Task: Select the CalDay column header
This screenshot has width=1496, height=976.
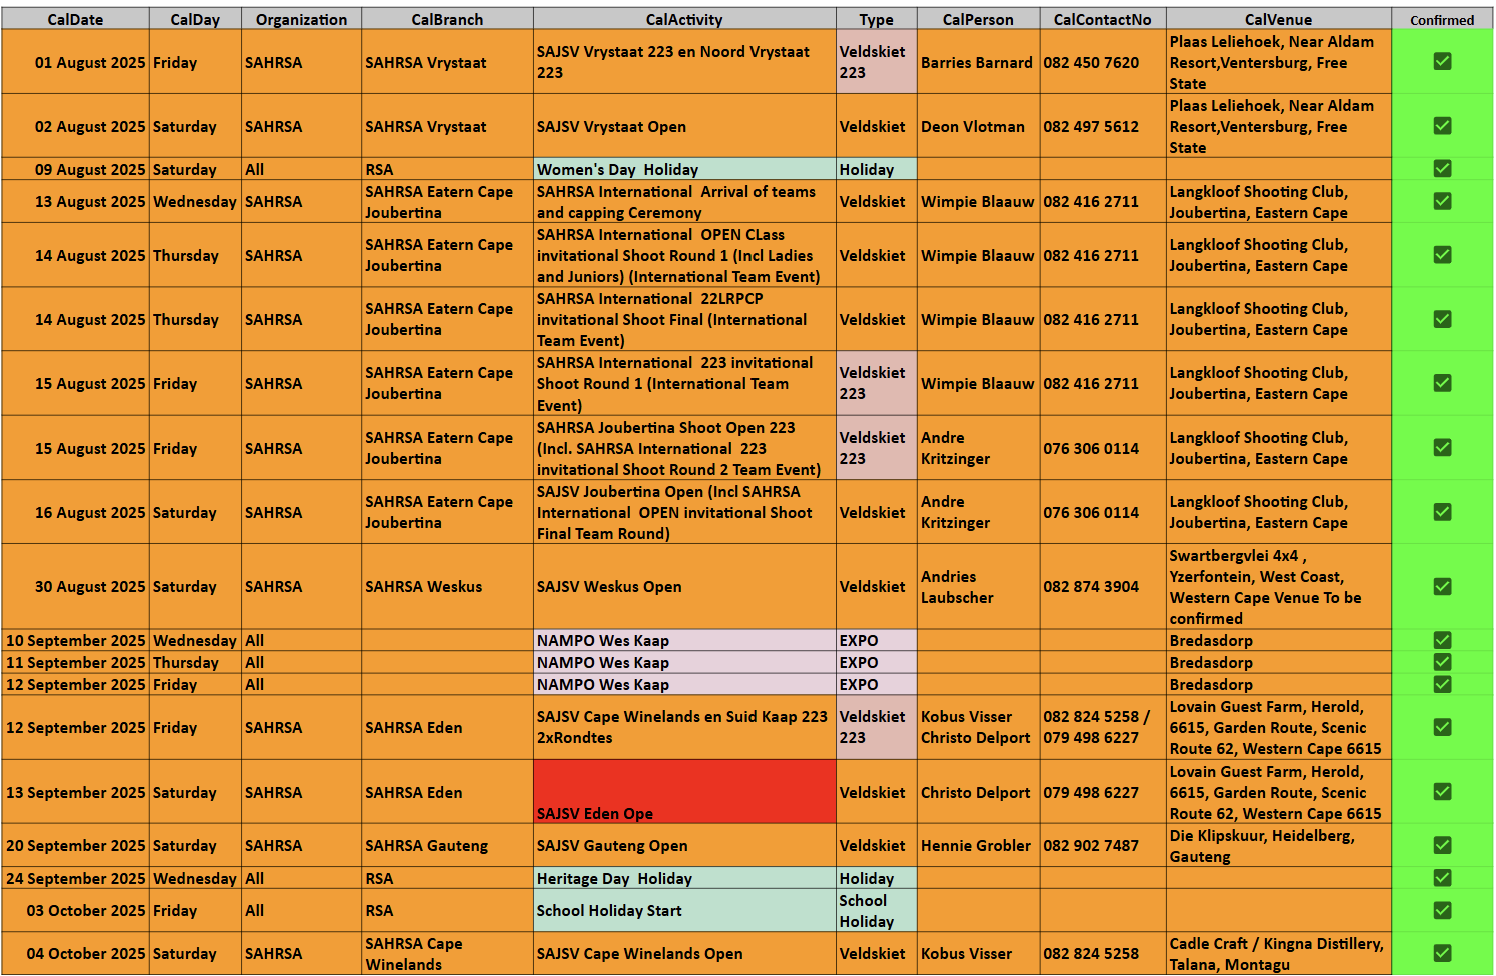Action: [x=195, y=19]
